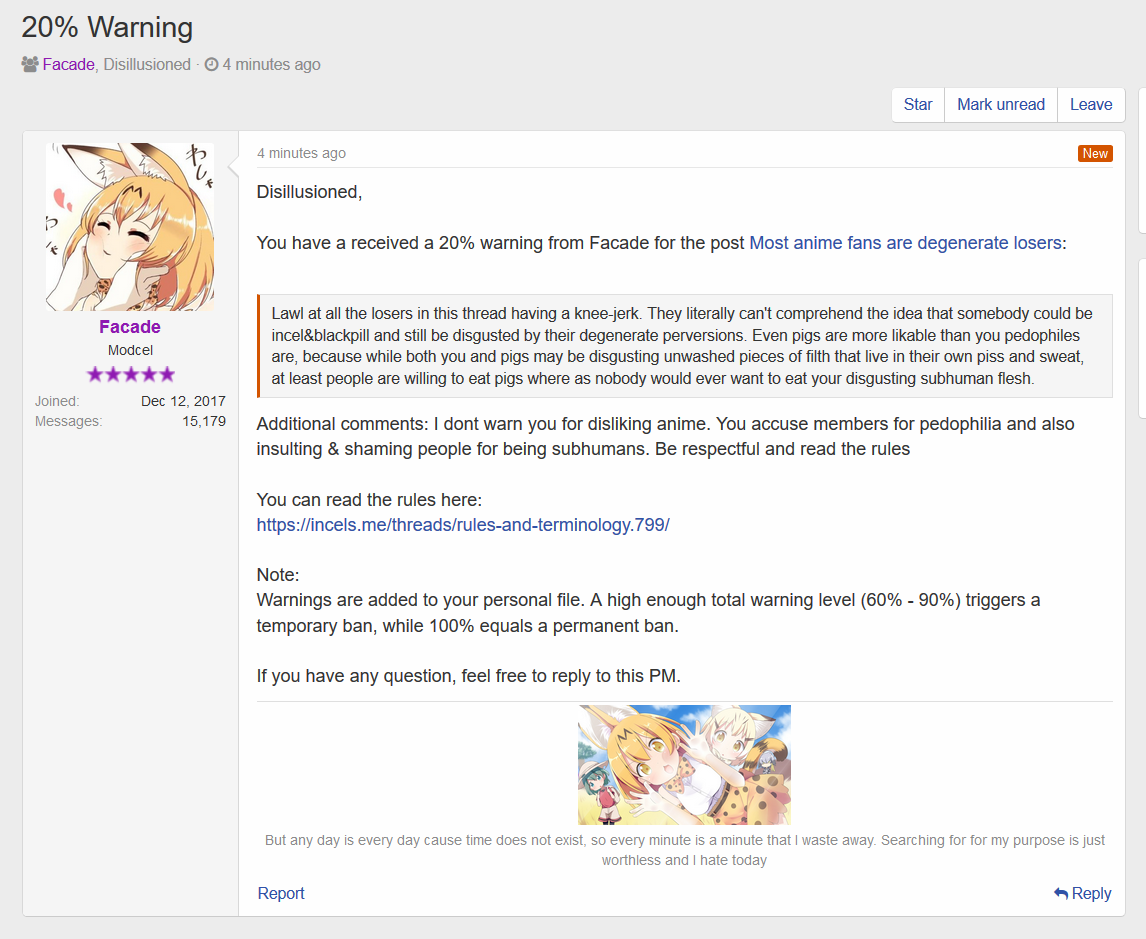Screen dimensions: 1146x939
Task: Click the 'Modcel' user title
Action: (x=130, y=350)
